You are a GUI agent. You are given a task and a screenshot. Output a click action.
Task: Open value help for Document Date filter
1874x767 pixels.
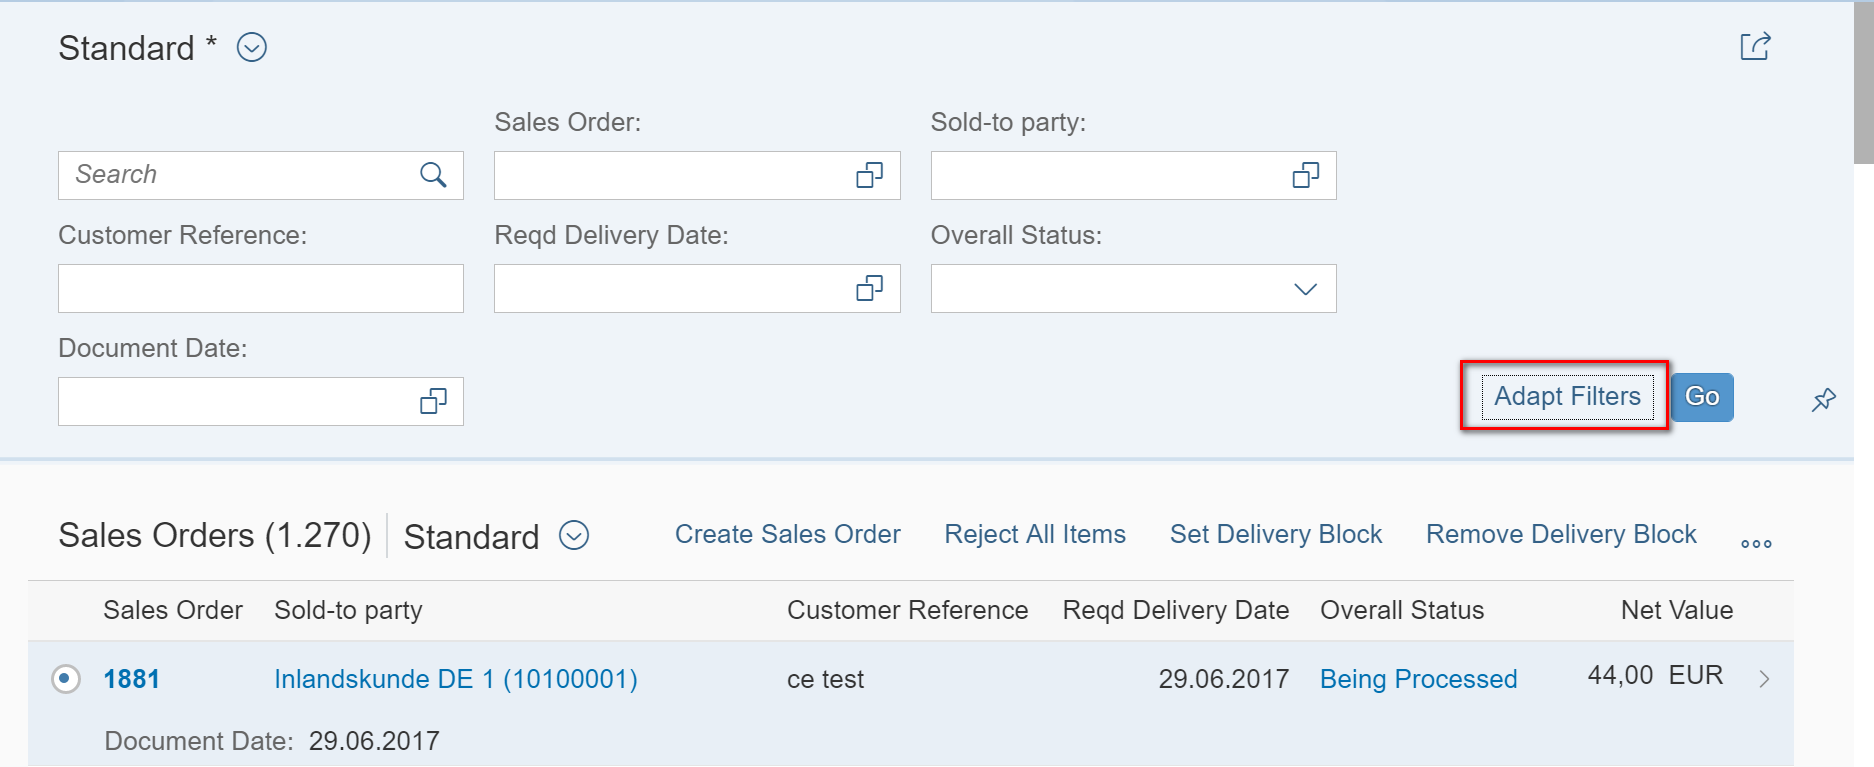433,402
